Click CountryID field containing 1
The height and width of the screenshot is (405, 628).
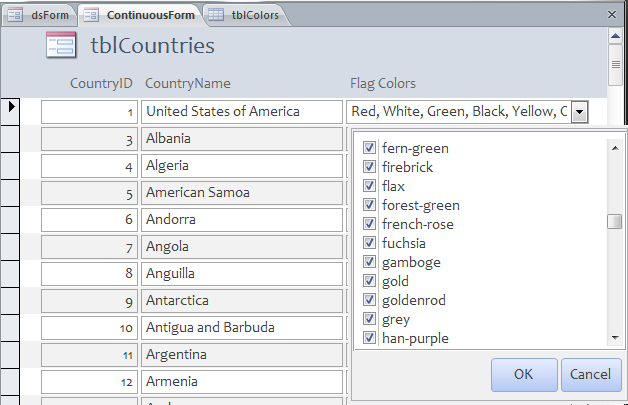coord(89,112)
